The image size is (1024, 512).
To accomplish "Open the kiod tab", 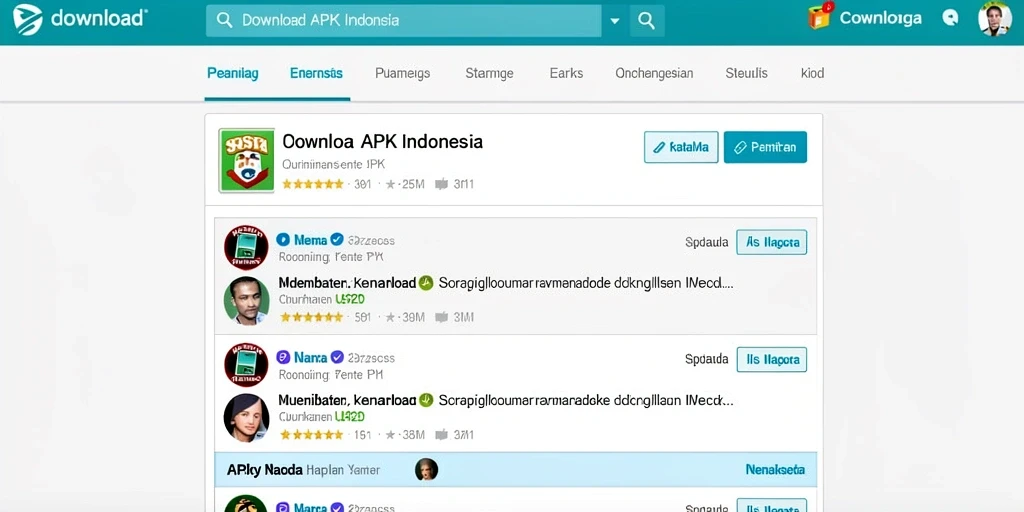I will coord(812,73).
